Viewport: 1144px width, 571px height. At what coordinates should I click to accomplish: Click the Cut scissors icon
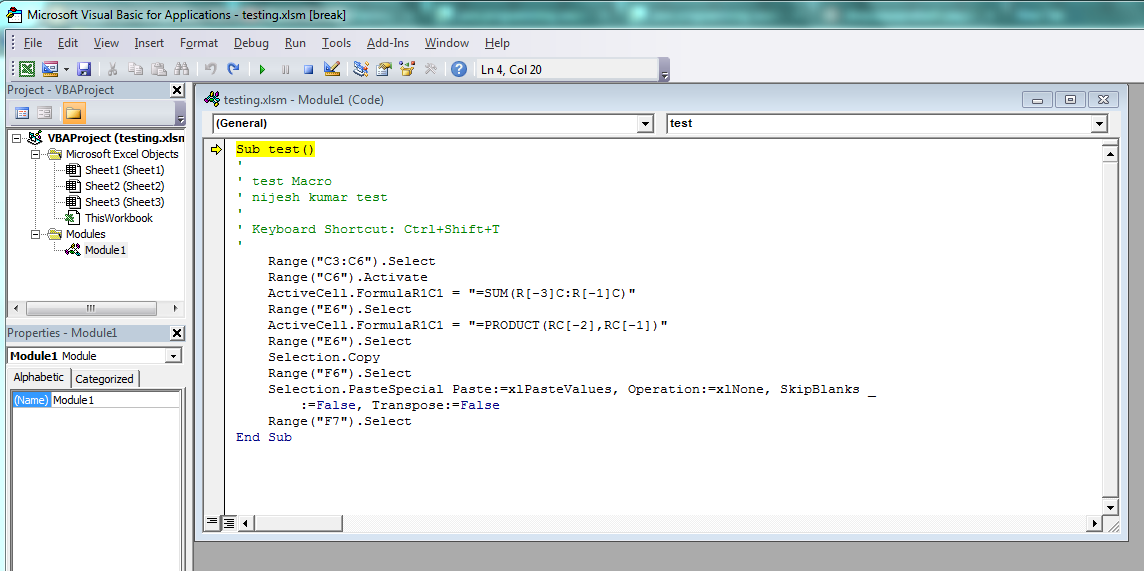point(113,69)
